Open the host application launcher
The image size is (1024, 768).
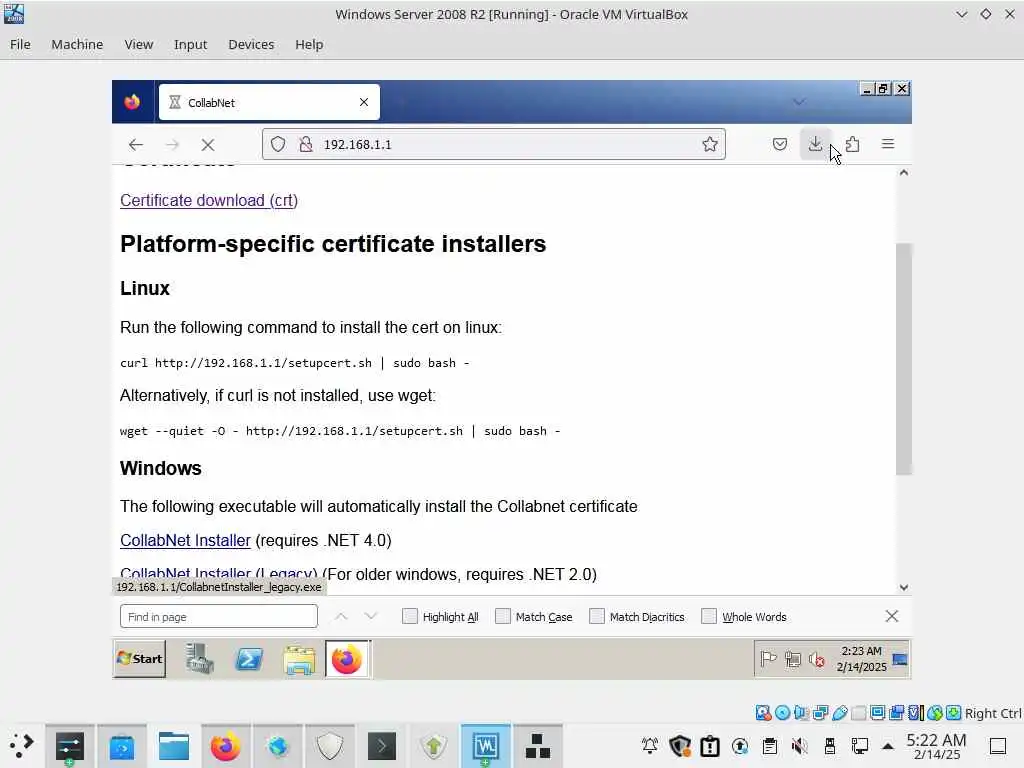point(21,745)
